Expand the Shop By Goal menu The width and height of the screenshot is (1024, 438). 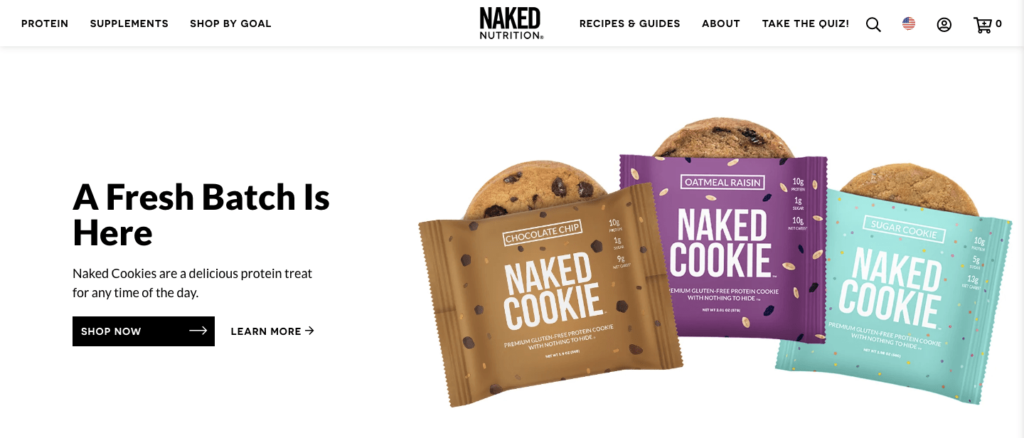231,23
